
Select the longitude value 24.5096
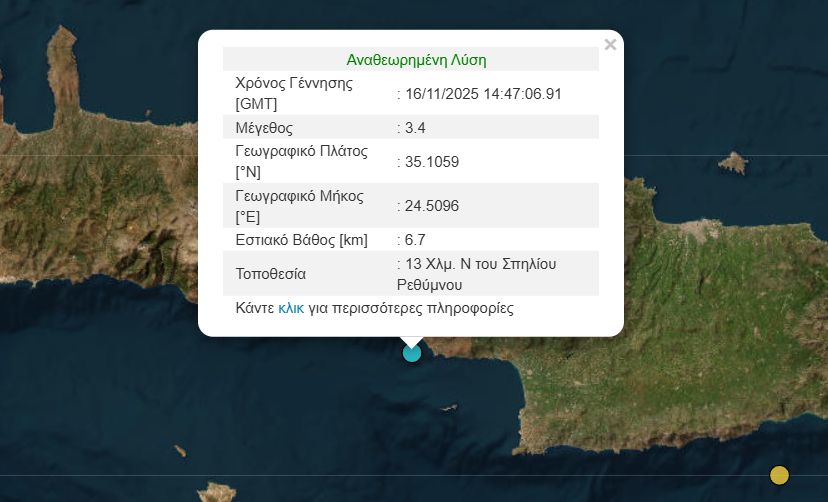tap(431, 205)
